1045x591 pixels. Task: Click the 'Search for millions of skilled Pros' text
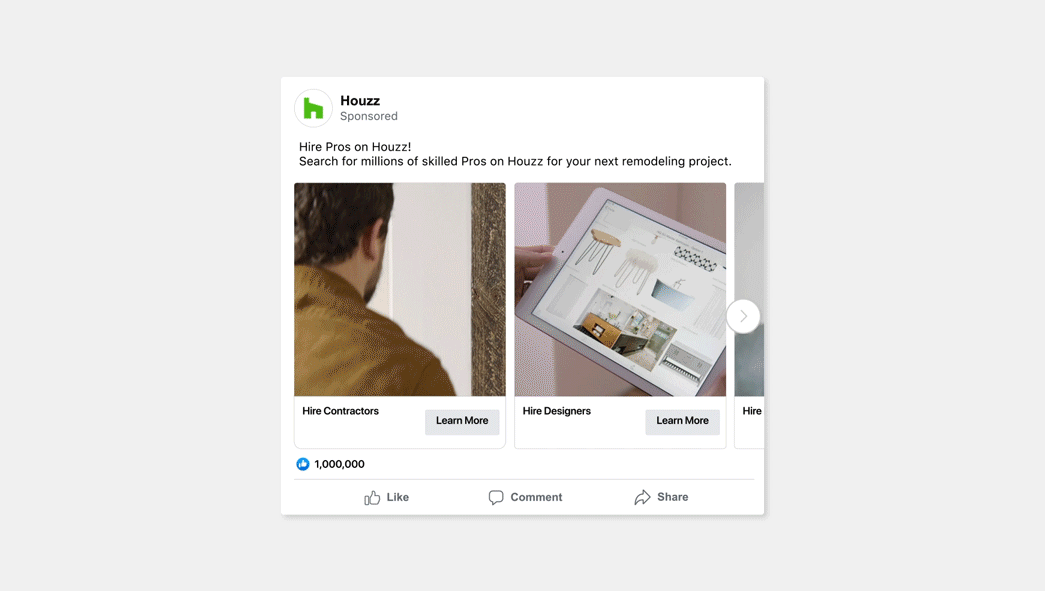[515, 161]
